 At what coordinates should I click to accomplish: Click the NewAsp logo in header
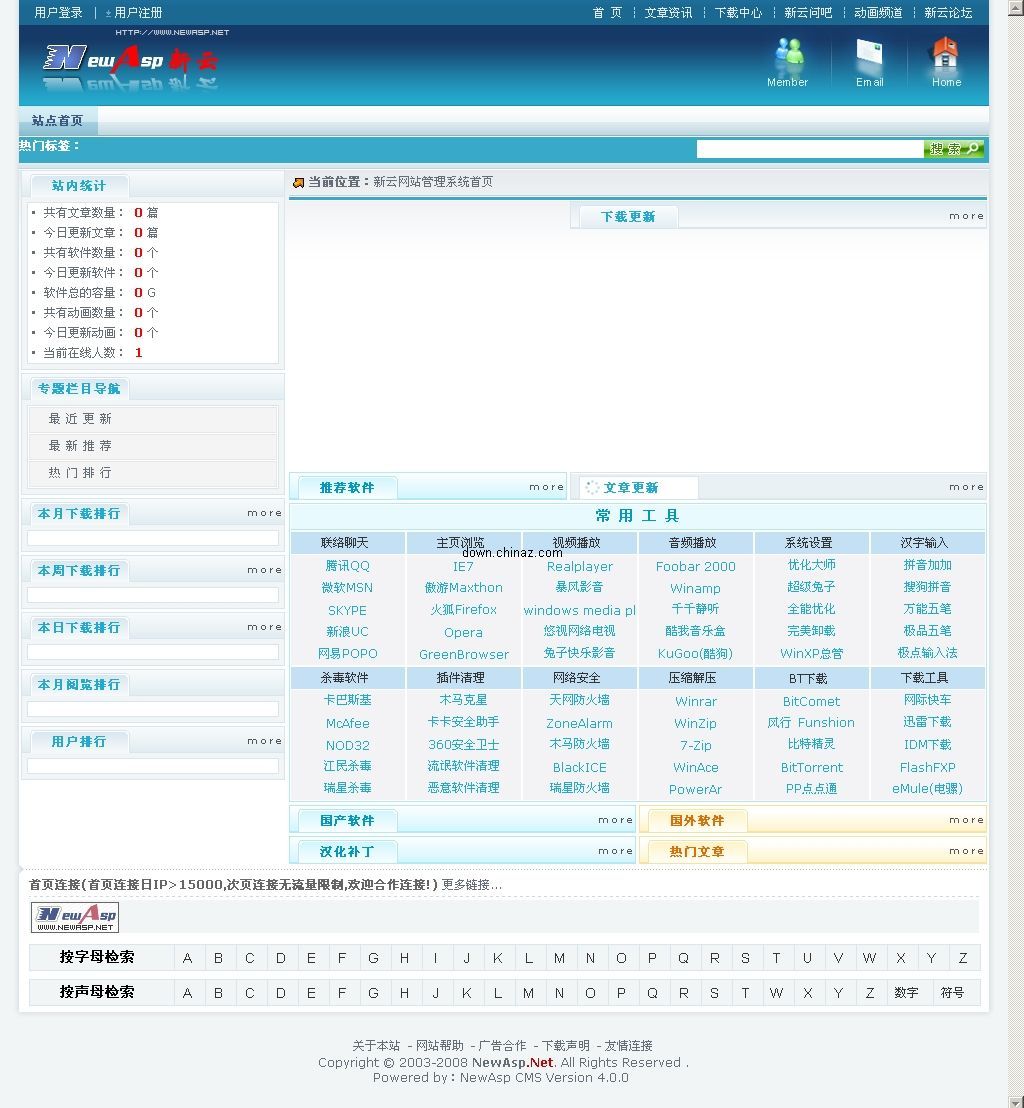130,62
